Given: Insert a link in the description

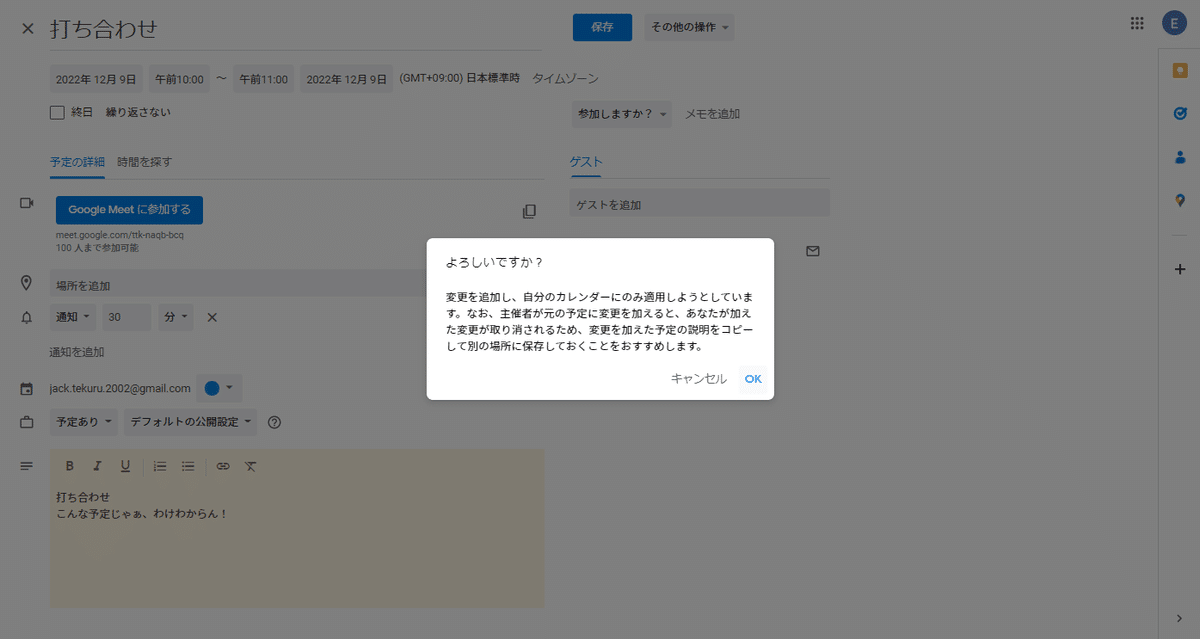Looking at the screenshot, I should (x=222, y=465).
